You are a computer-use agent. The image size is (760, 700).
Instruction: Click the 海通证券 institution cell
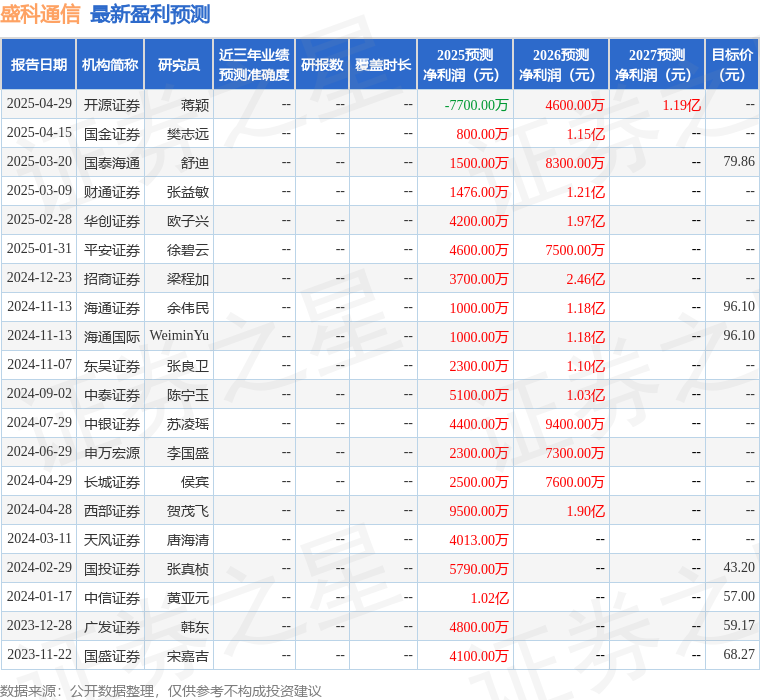tap(112, 308)
